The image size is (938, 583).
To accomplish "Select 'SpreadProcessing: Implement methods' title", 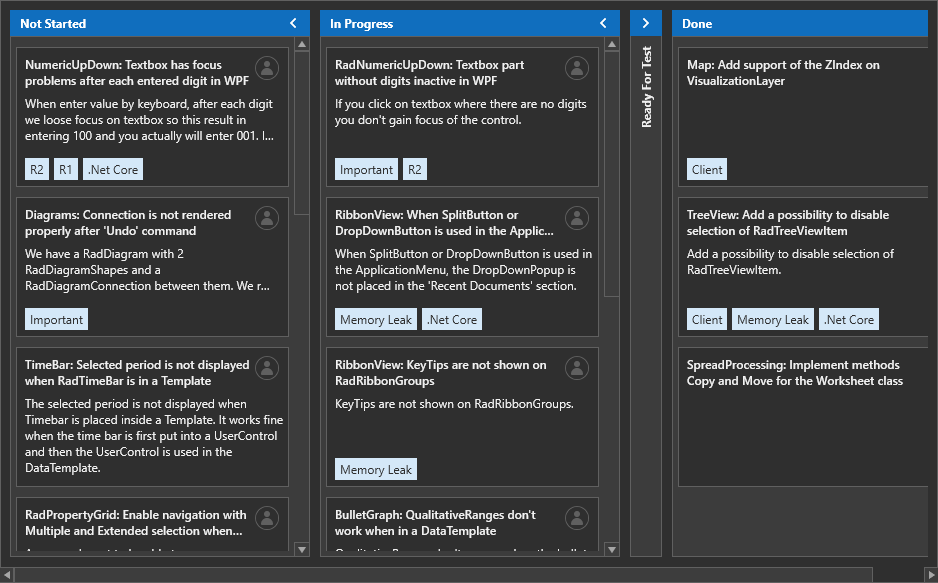I will pos(794,373).
